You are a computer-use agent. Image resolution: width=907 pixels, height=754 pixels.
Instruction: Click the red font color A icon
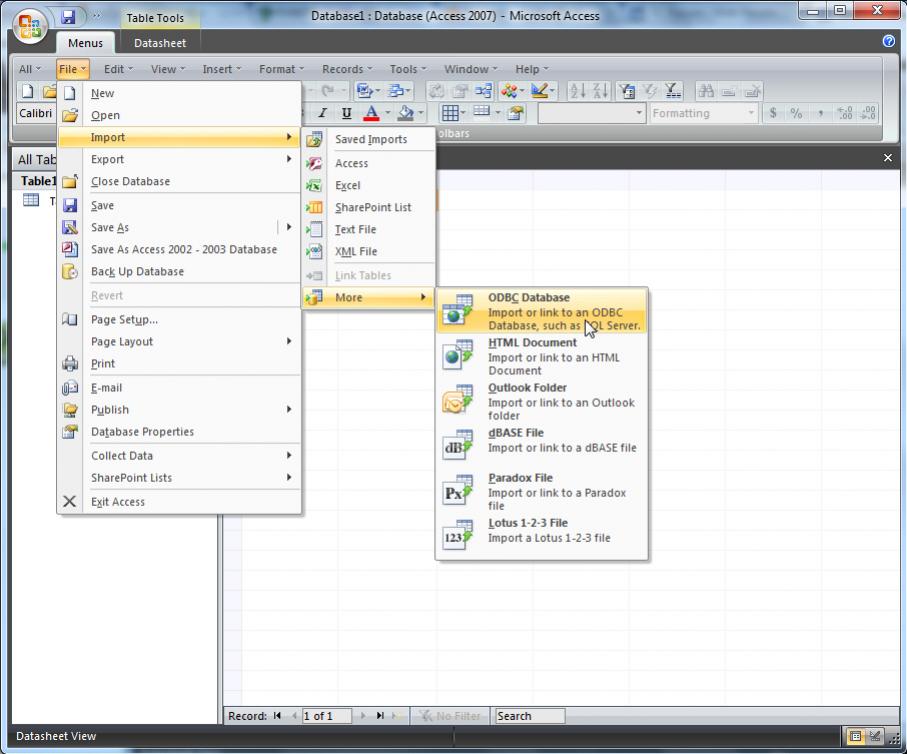(371, 113)
